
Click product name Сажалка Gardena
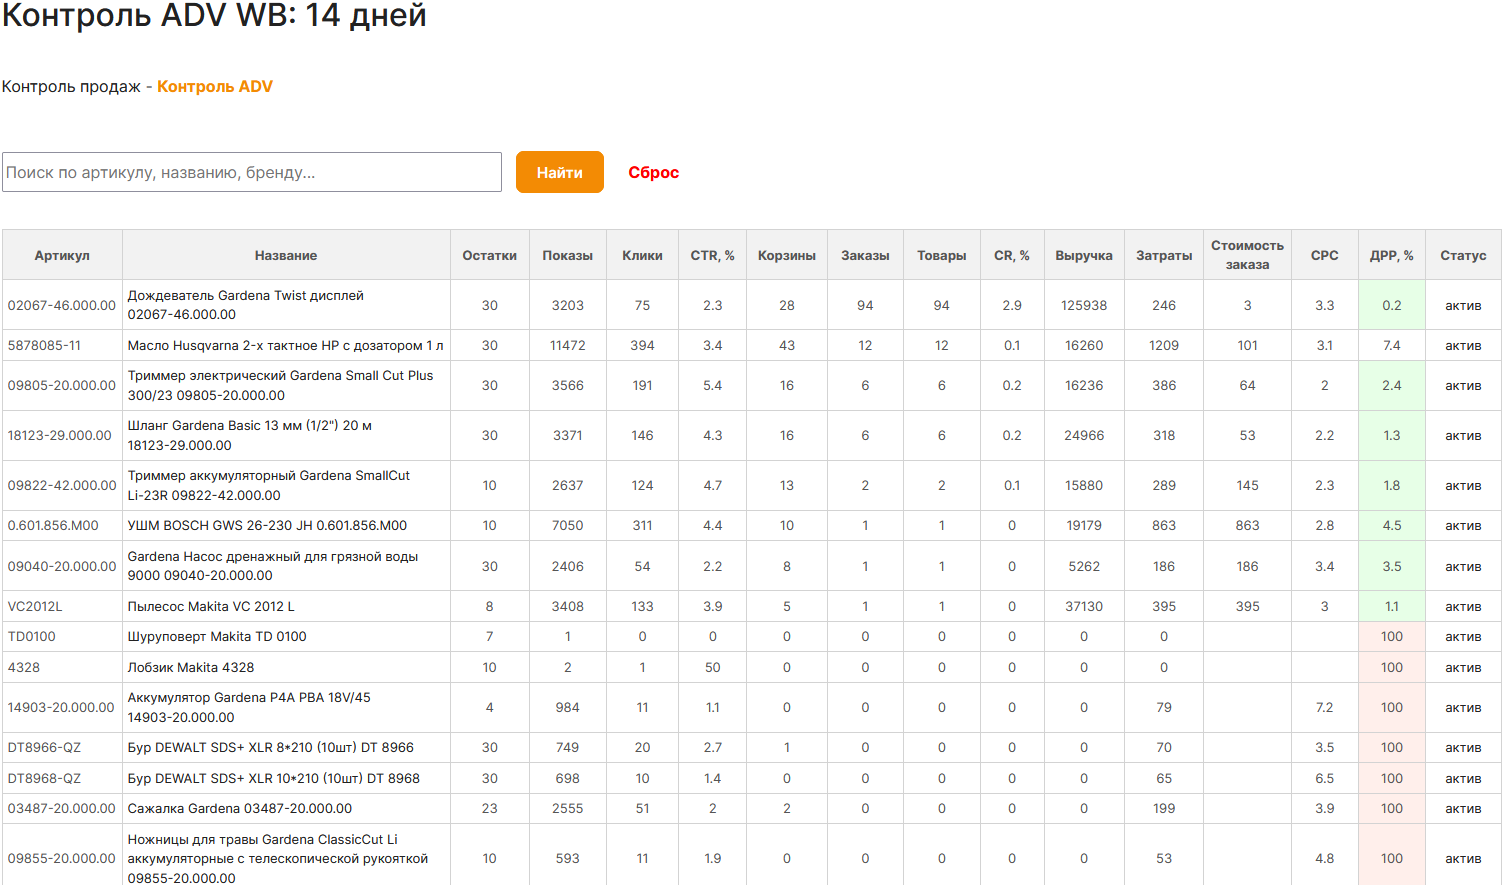(x=240, y=808)
